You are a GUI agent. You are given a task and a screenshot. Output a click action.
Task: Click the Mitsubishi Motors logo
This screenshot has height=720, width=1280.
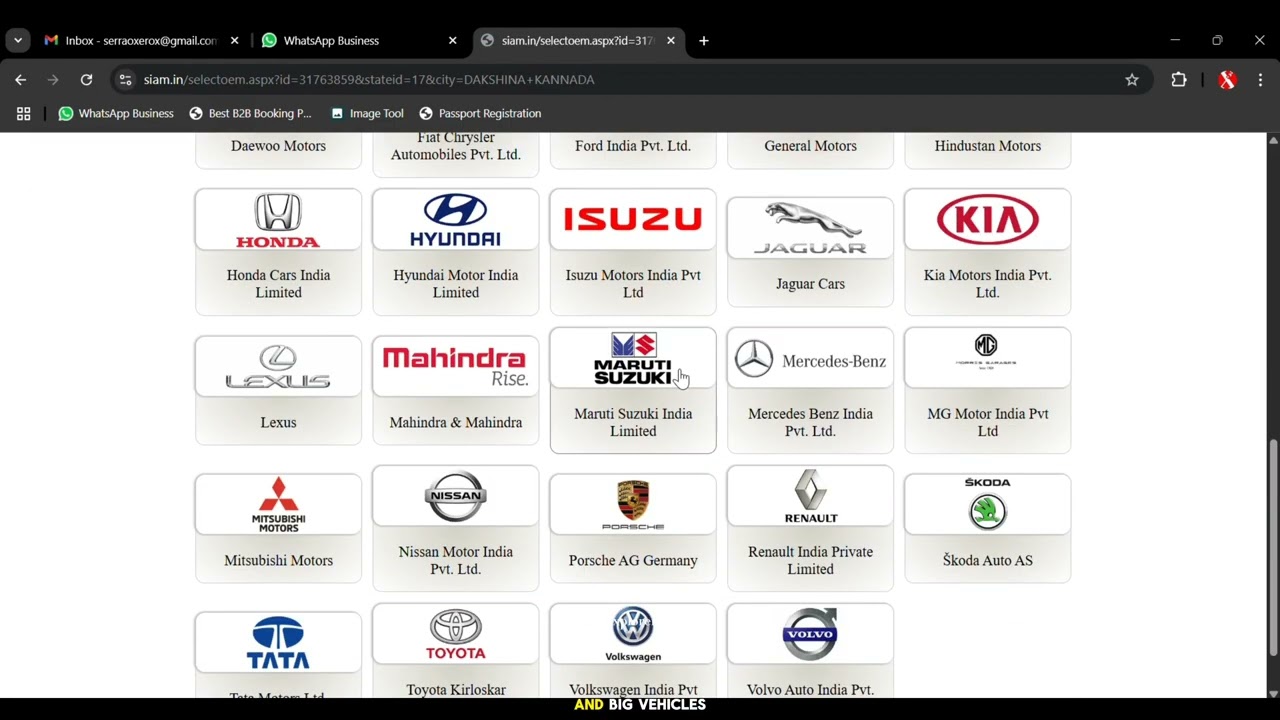(278, 505)
